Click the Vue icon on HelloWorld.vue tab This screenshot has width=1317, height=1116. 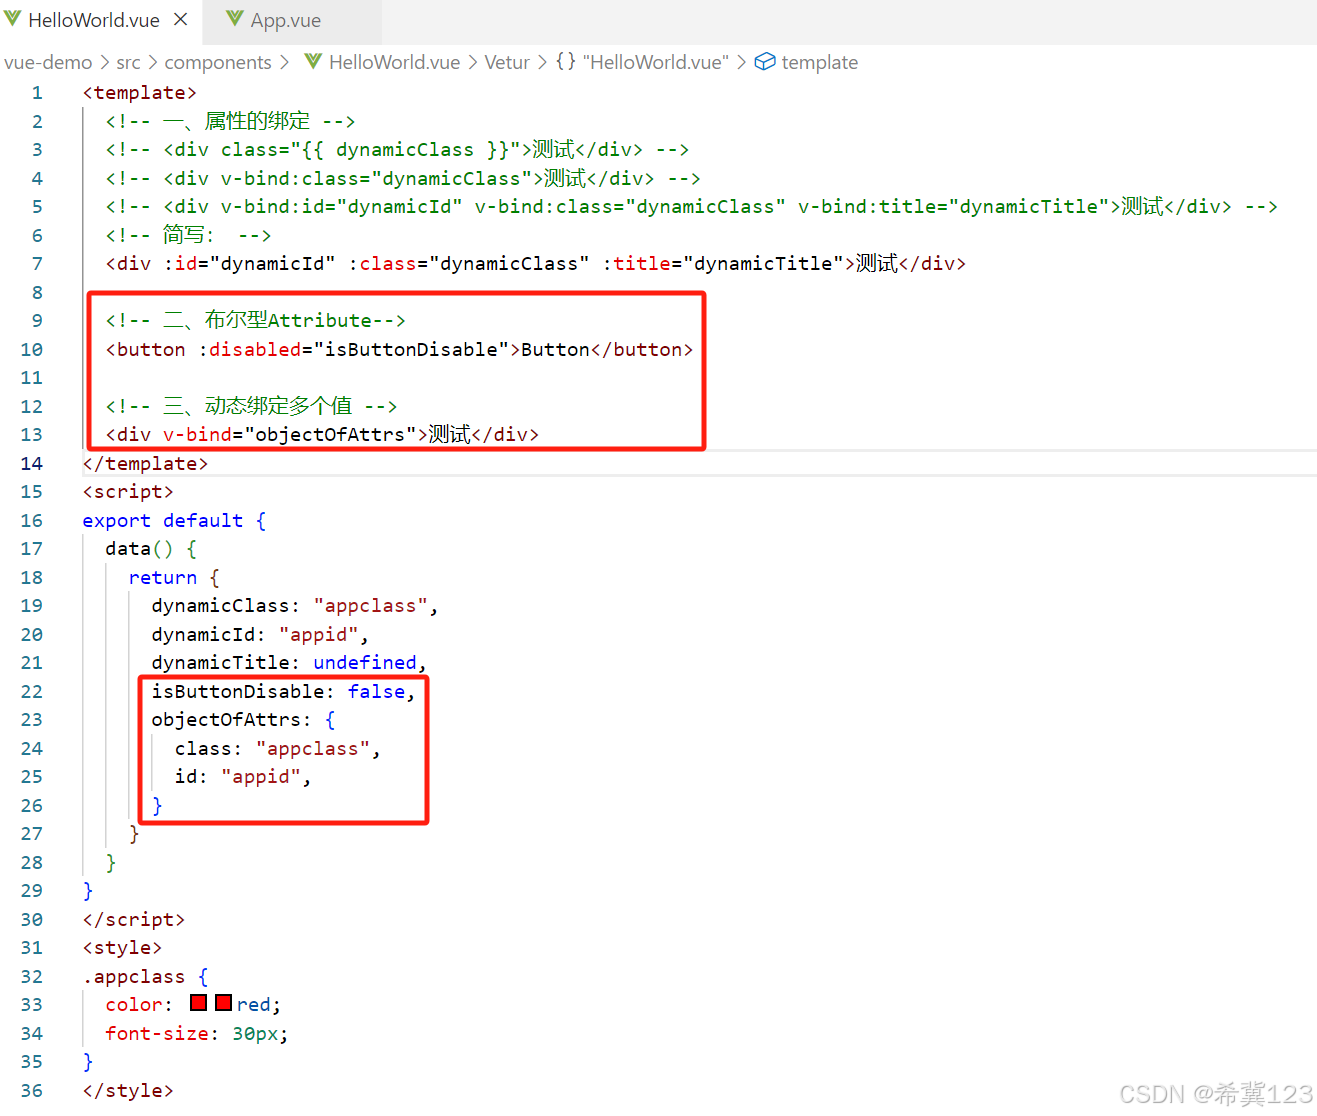coord(13,19)
